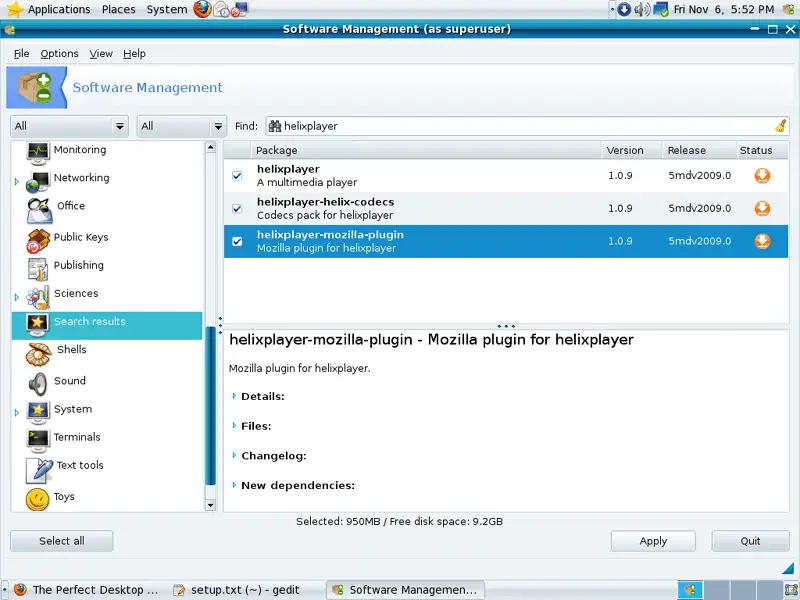Click the Apply button

[653, 541]
